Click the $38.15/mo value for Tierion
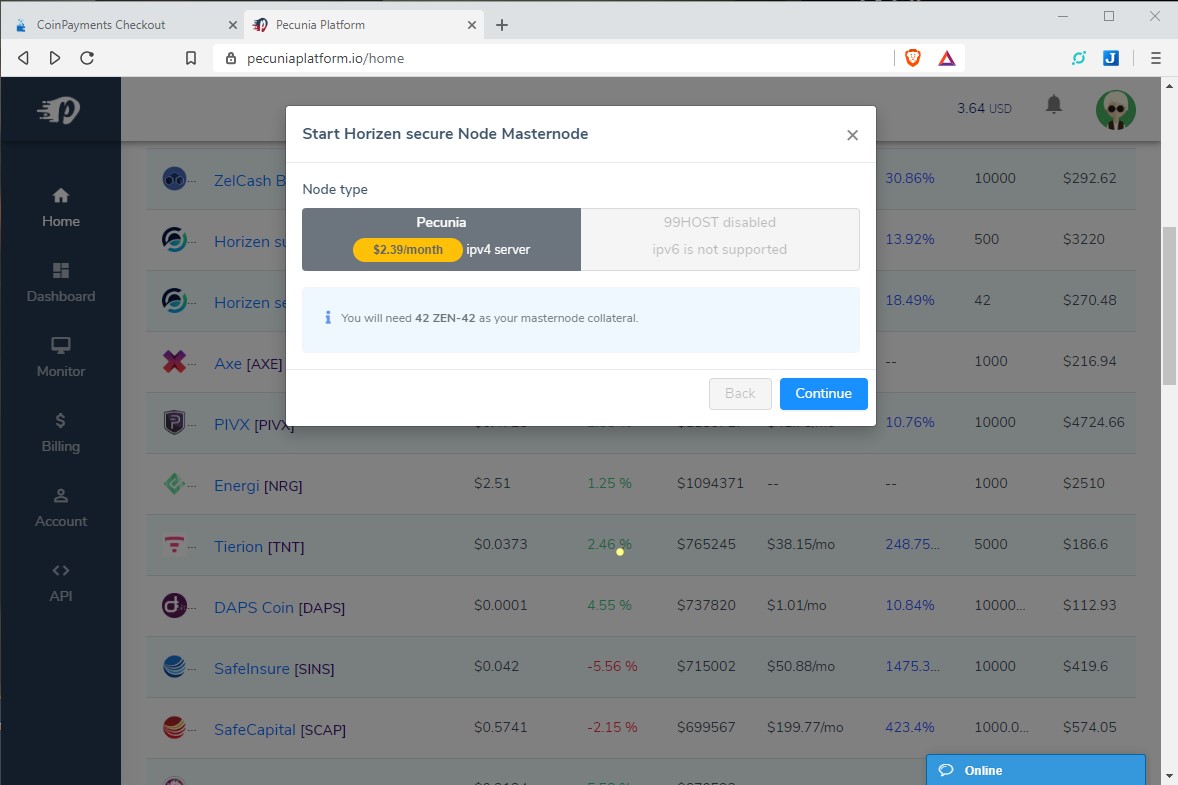Screen dimensions: 1178x785 click(x=801, y=544)
